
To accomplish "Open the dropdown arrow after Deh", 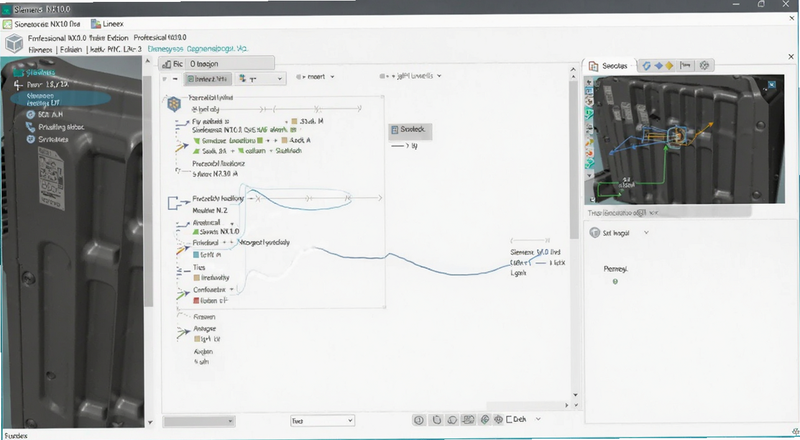I will point(537,420).
